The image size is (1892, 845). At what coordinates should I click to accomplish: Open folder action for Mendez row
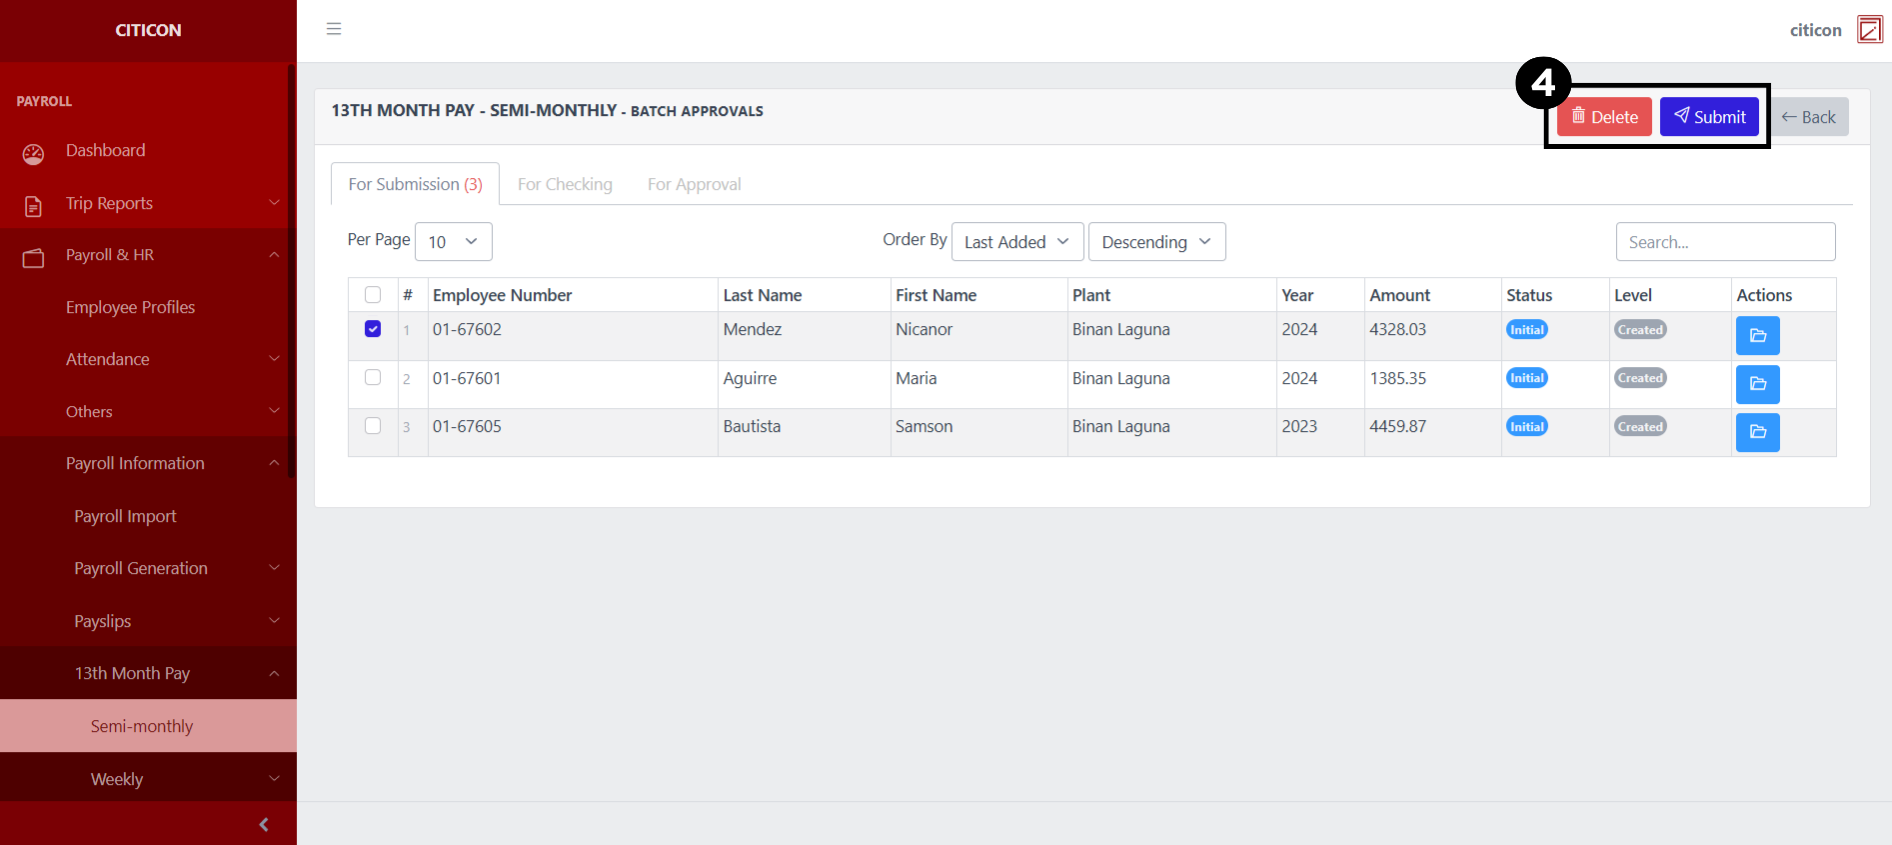[x=1757, y=336]
